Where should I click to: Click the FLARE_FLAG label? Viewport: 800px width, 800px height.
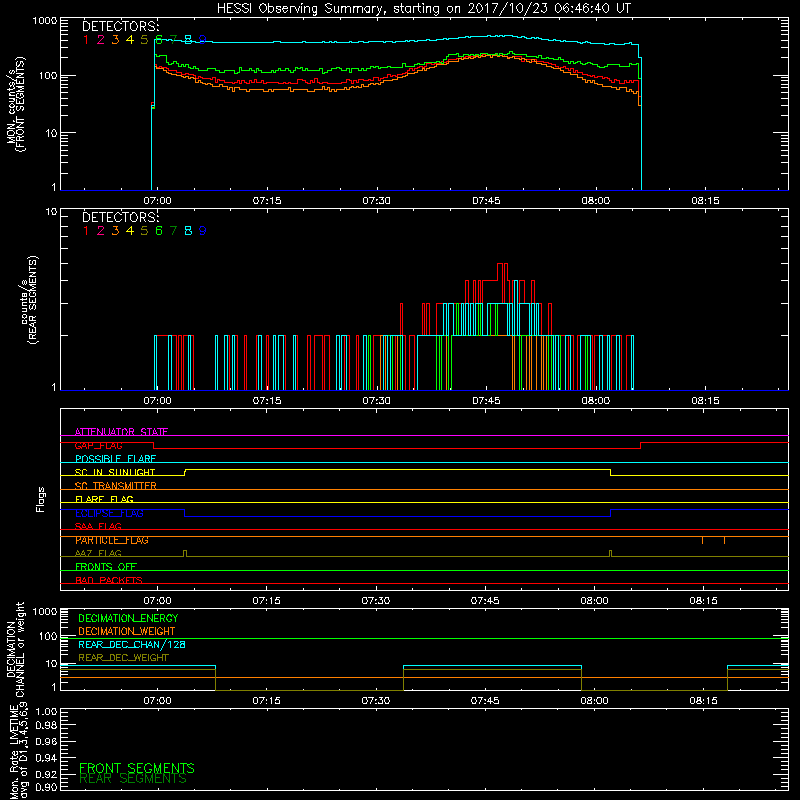(104, 499)
